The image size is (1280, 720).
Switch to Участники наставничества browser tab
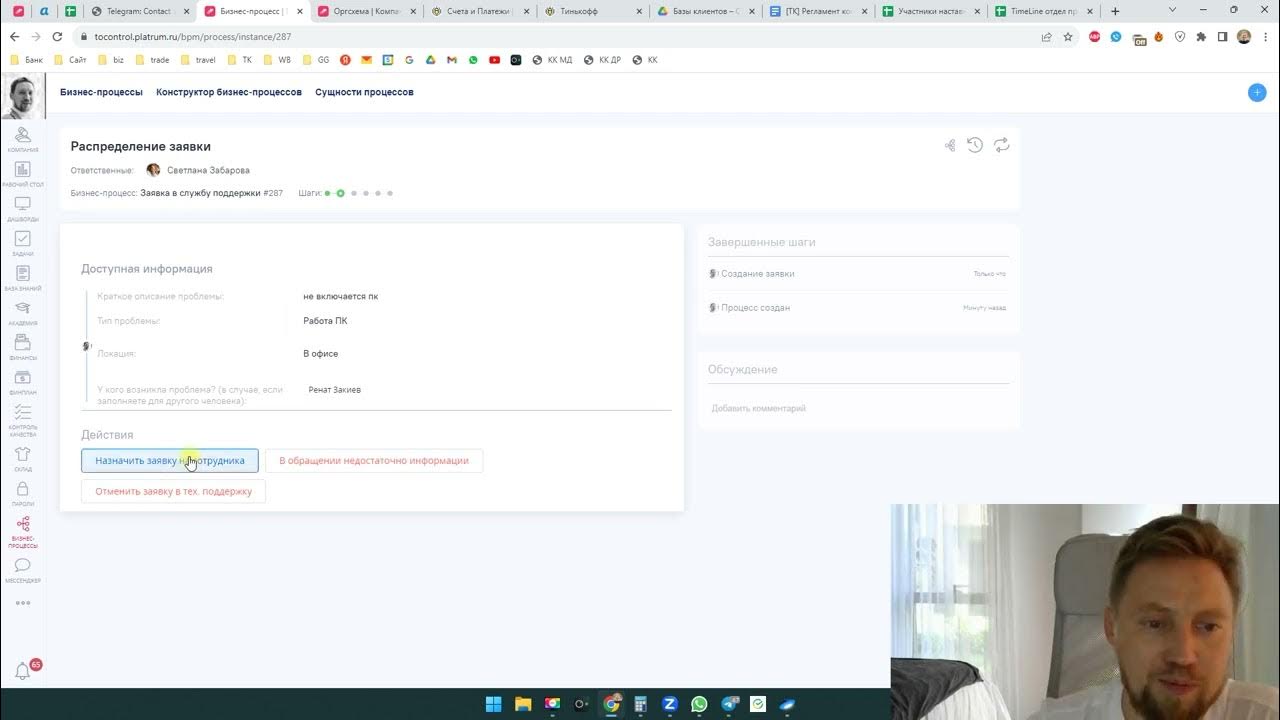coord(932,11)
